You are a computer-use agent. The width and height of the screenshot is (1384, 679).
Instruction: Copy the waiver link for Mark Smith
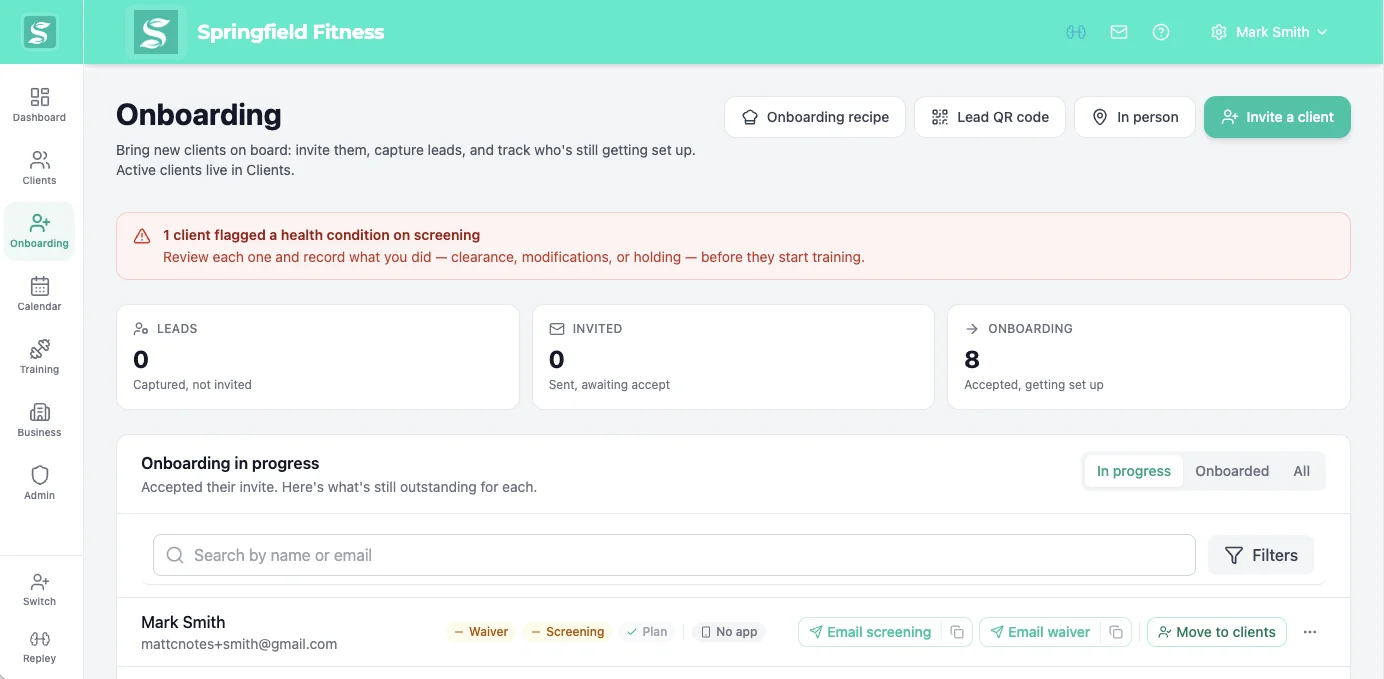point(1116,632)
